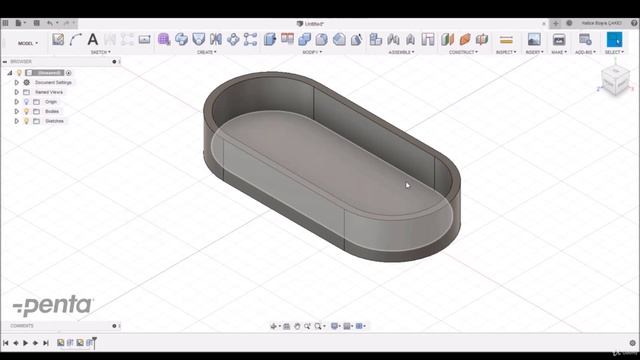Select the sketch Text tool
Image resolution: width=640 pixels, height=360 pixels.
[x=93, y=39]
